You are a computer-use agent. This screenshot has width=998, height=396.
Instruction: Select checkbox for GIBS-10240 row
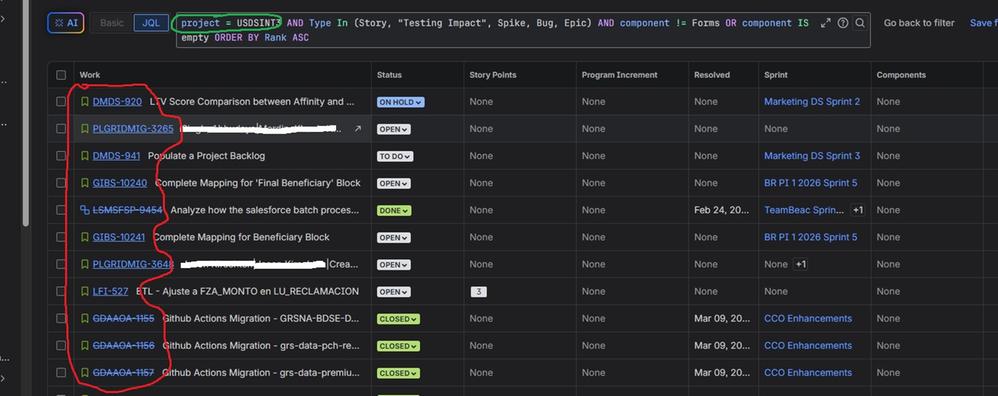[x=61, y=183]
